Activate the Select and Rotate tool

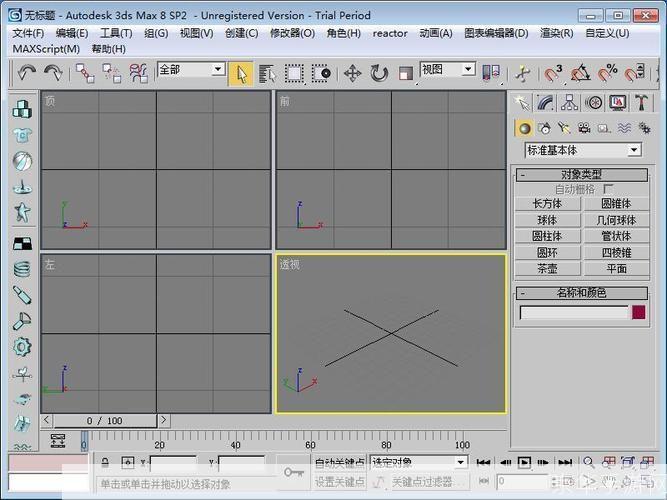click(379, 74)
